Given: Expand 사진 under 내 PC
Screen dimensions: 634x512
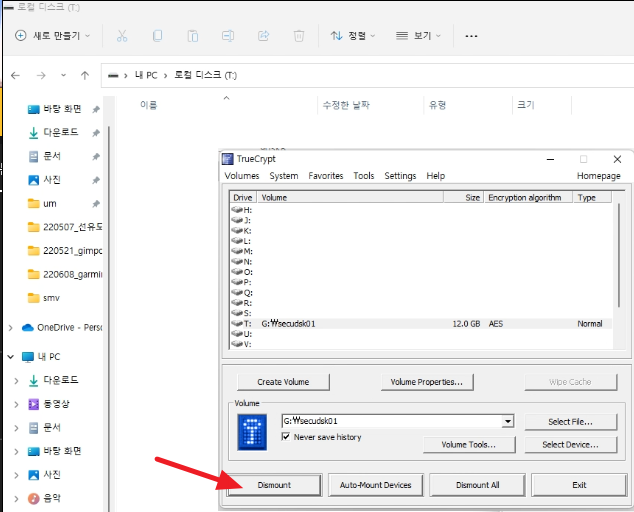Looking at the screenshot, I should point(16,475).
